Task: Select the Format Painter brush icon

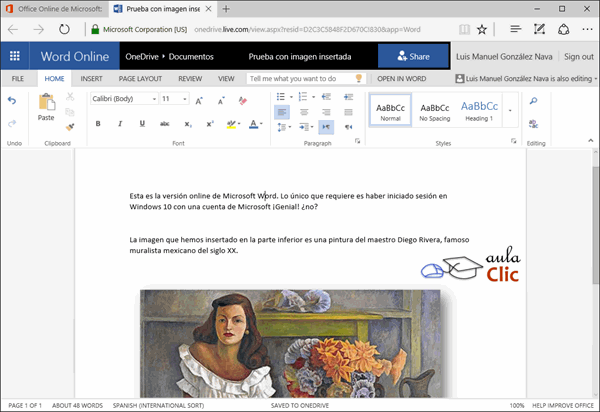Action: pos(70,127)
